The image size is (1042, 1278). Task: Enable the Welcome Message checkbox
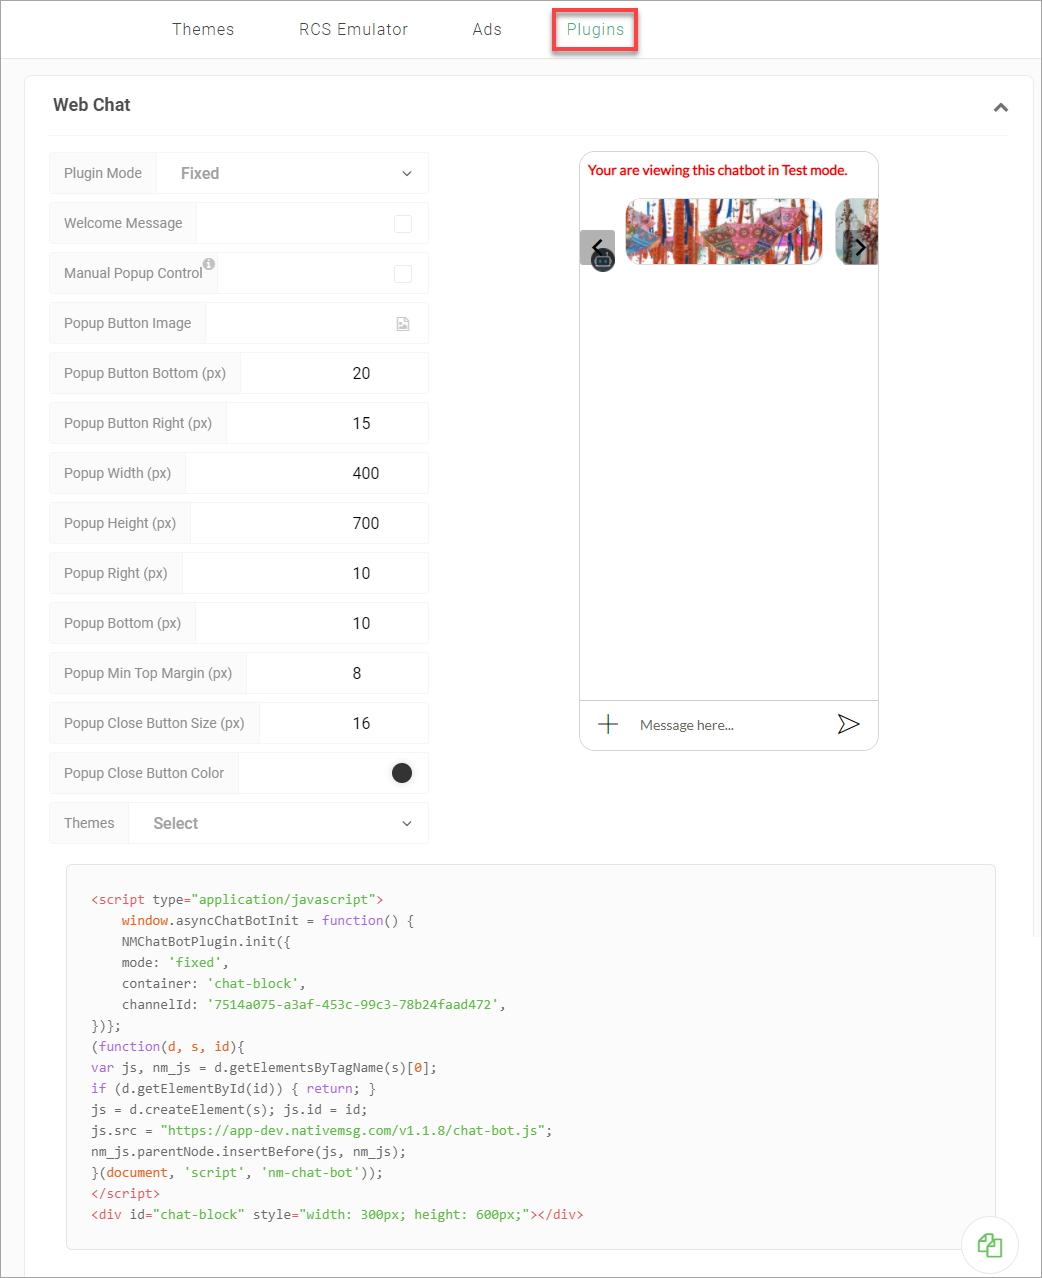point(403,224)
